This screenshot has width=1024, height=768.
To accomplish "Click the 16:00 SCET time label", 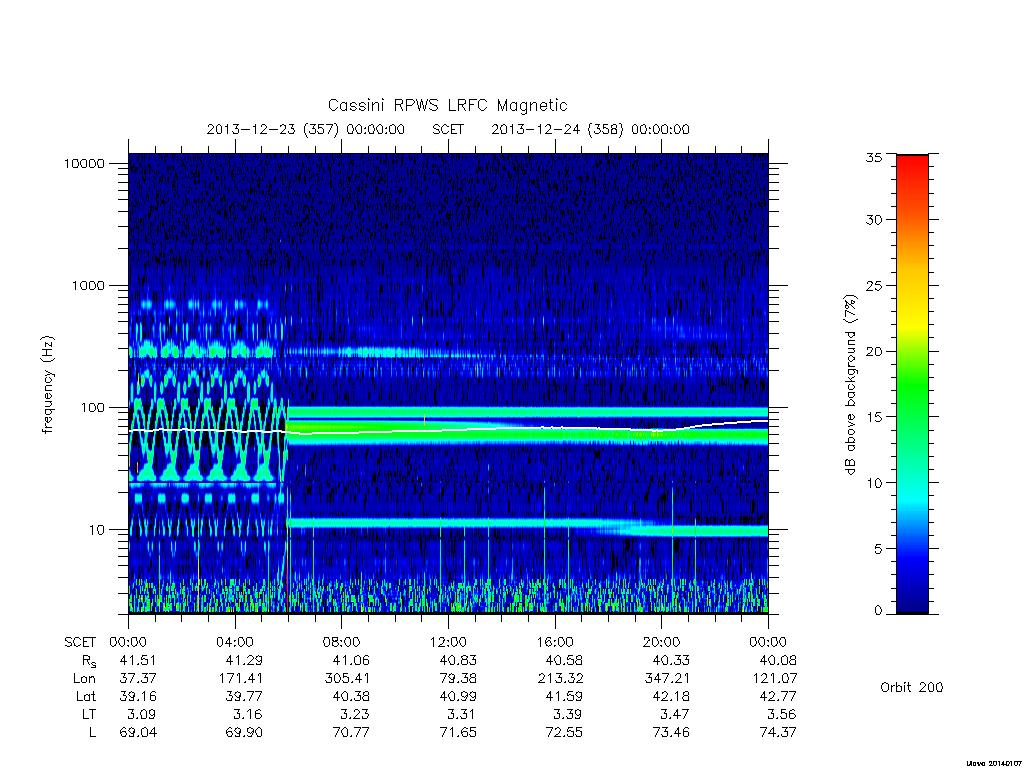I will pos(555,643).
